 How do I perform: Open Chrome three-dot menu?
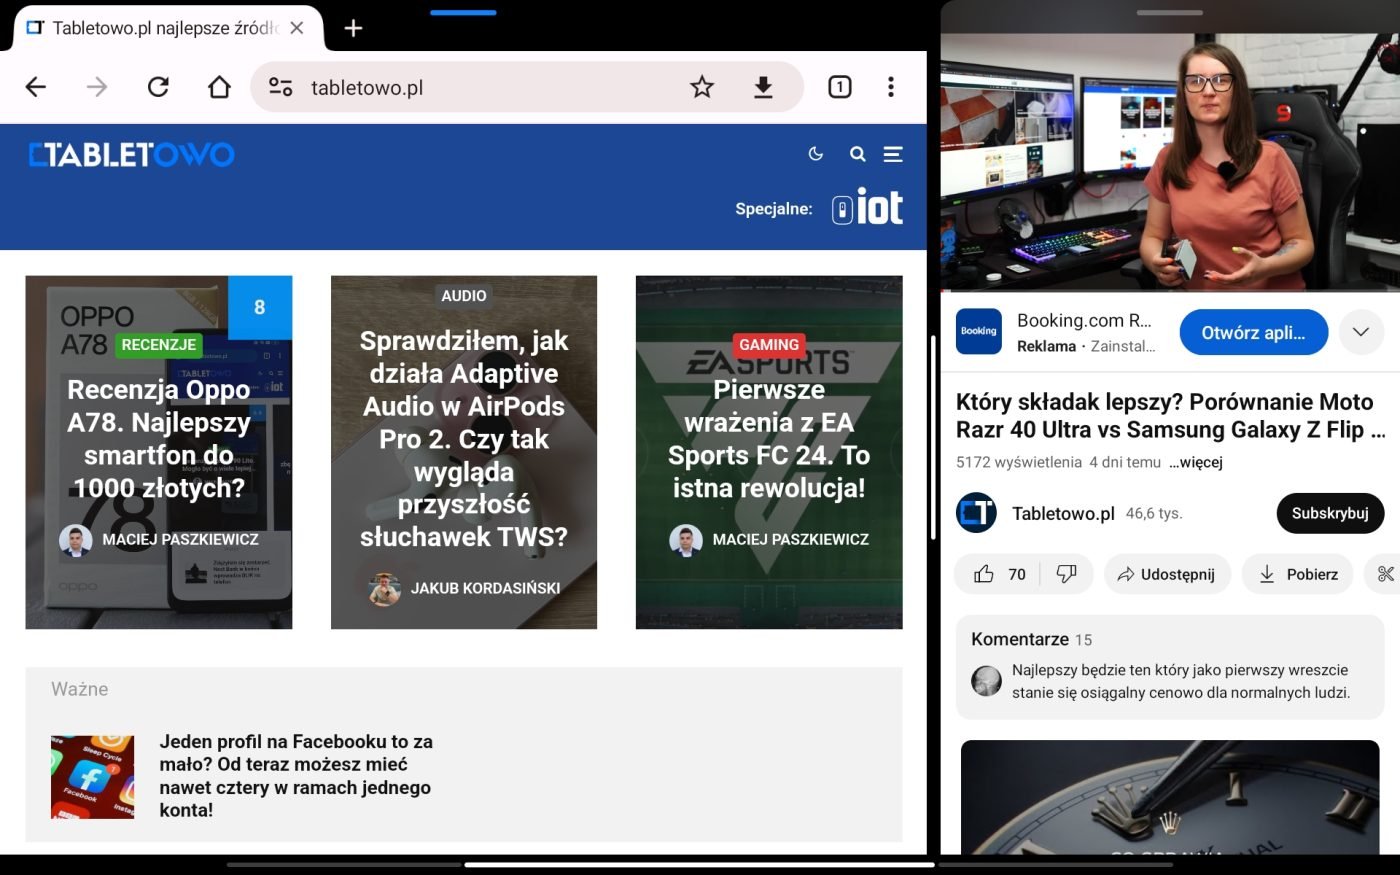[890, 87]
